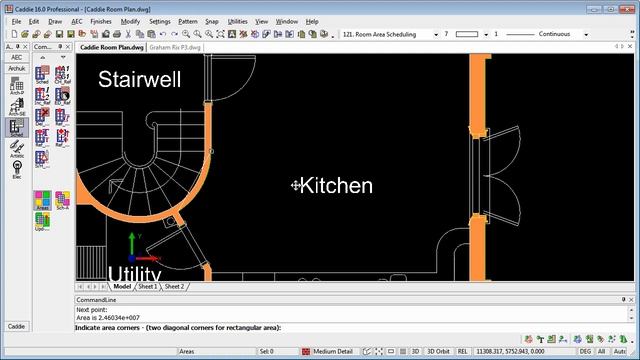Switch to Sheet 1 layout tab
Screen dimensions: 640x360
(148, 287)
